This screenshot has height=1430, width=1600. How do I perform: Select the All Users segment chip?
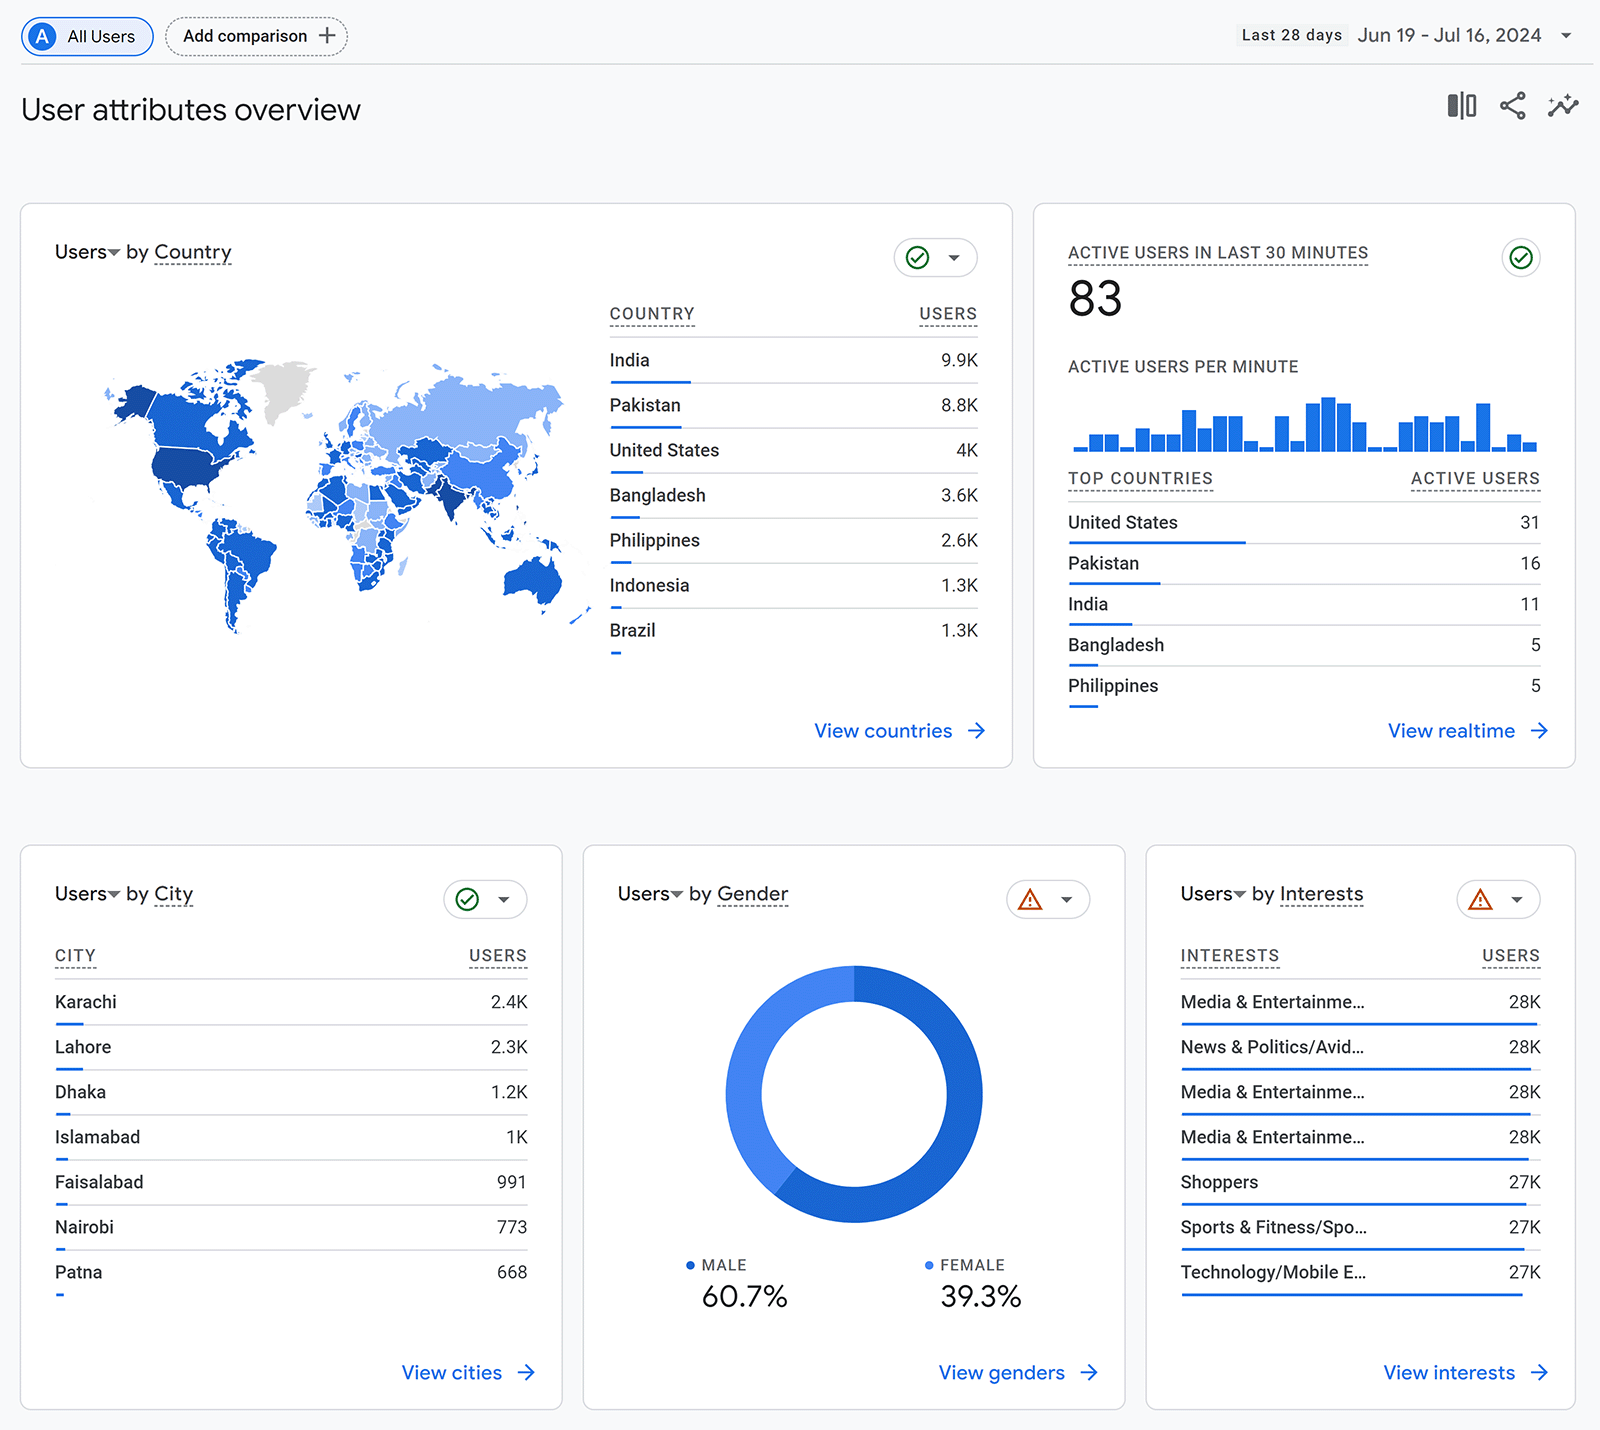[x=86, y=36]
